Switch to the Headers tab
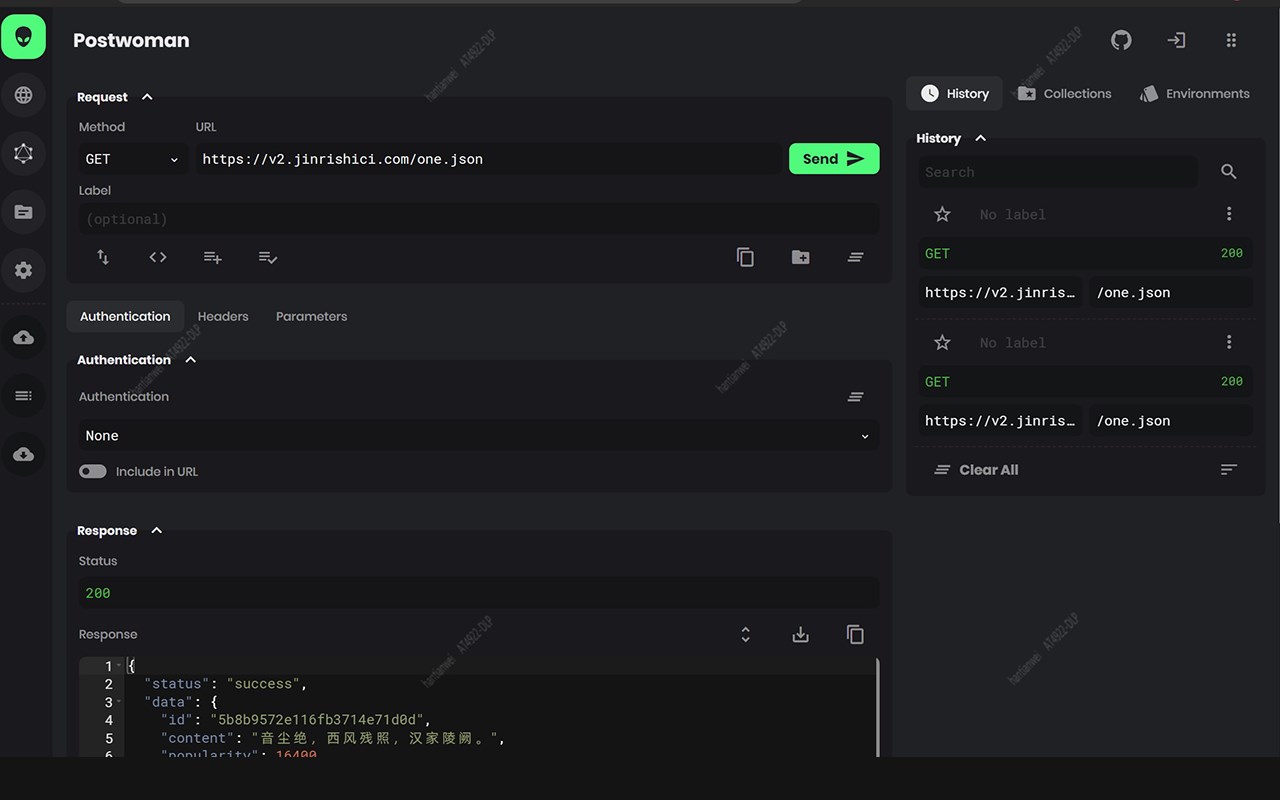Image resolution: width=1280 pixels, height=800 pixels. pos(223,316)
